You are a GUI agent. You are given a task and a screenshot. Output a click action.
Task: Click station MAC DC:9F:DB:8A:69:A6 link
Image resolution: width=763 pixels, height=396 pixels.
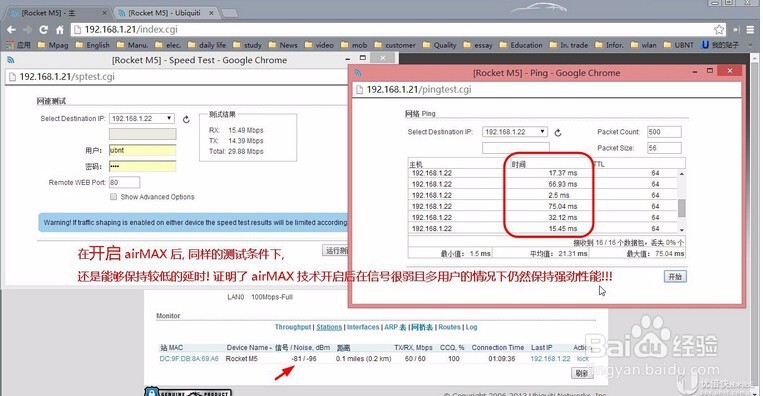click(x=189, y=359)
